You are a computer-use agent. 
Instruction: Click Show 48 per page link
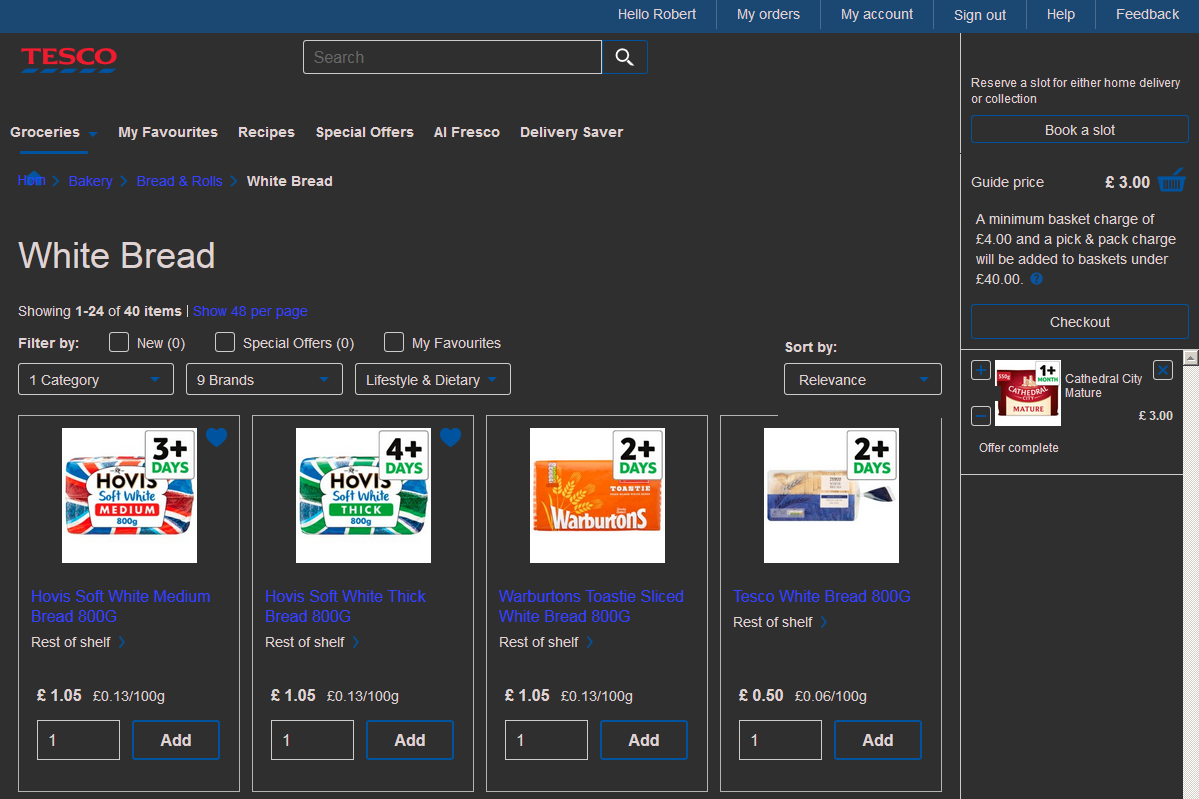pos(250,311)
